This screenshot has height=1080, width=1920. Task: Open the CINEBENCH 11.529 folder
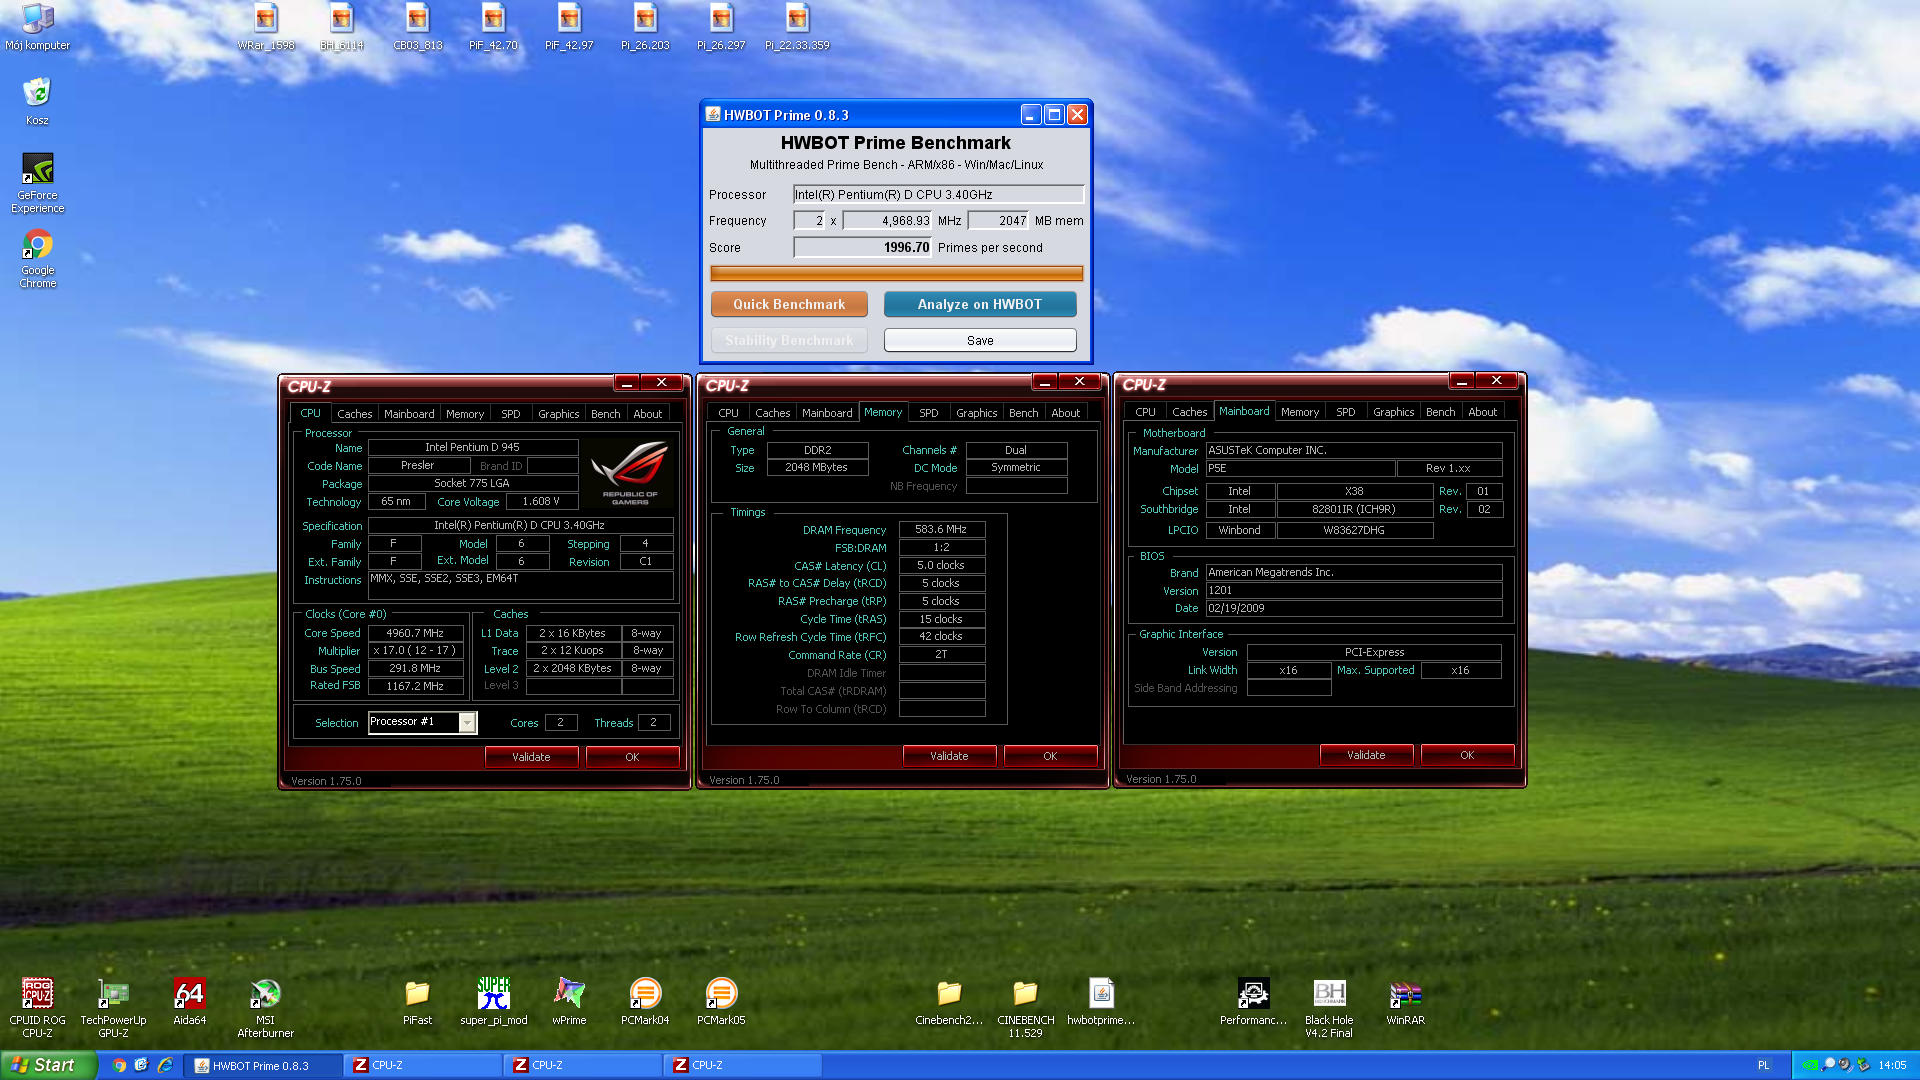point(1025,1008)
